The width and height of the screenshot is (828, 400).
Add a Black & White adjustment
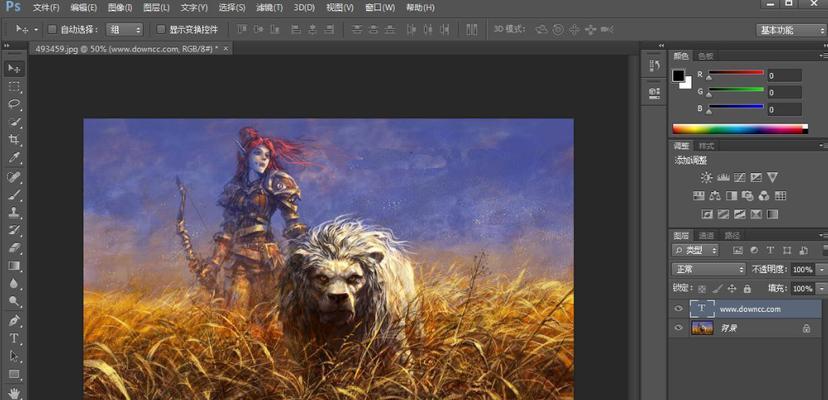(x=731, y=196)
